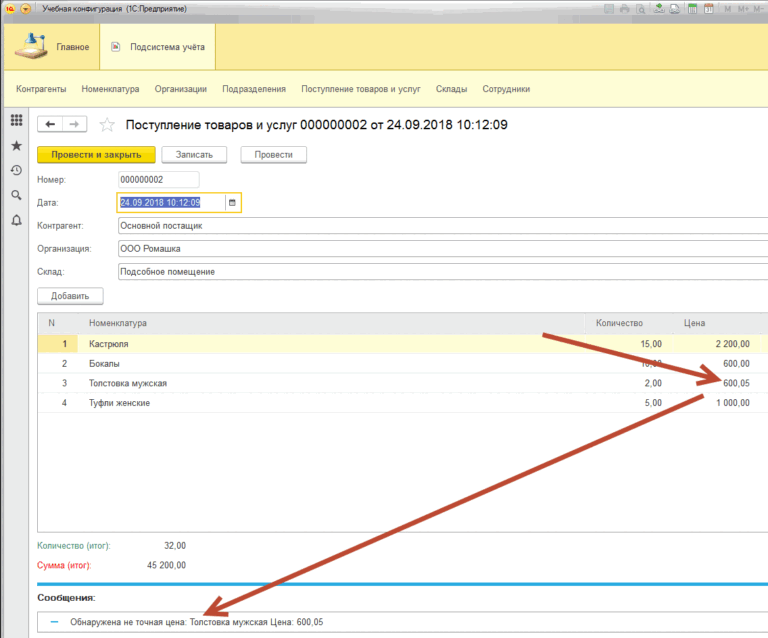
Task: Click into the Контрагент input field
Action: click(440, 226)
